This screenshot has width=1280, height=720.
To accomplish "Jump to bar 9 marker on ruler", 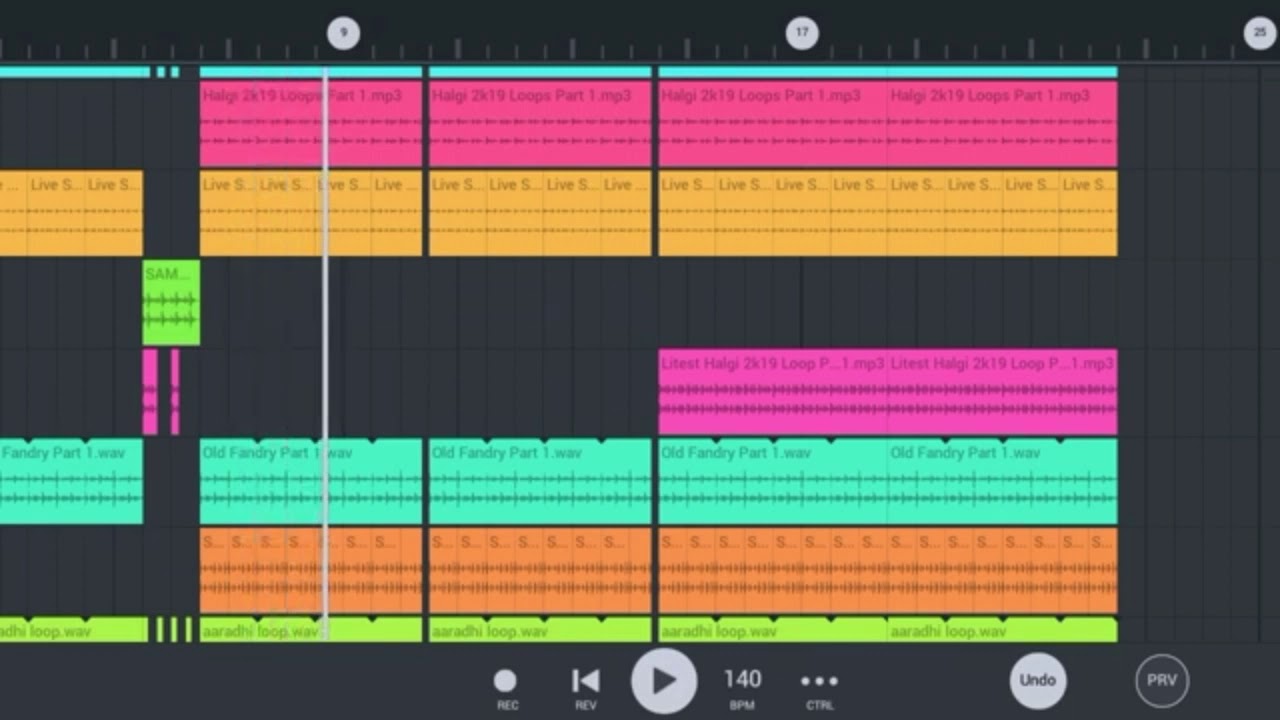I will [x=343, y=33].
